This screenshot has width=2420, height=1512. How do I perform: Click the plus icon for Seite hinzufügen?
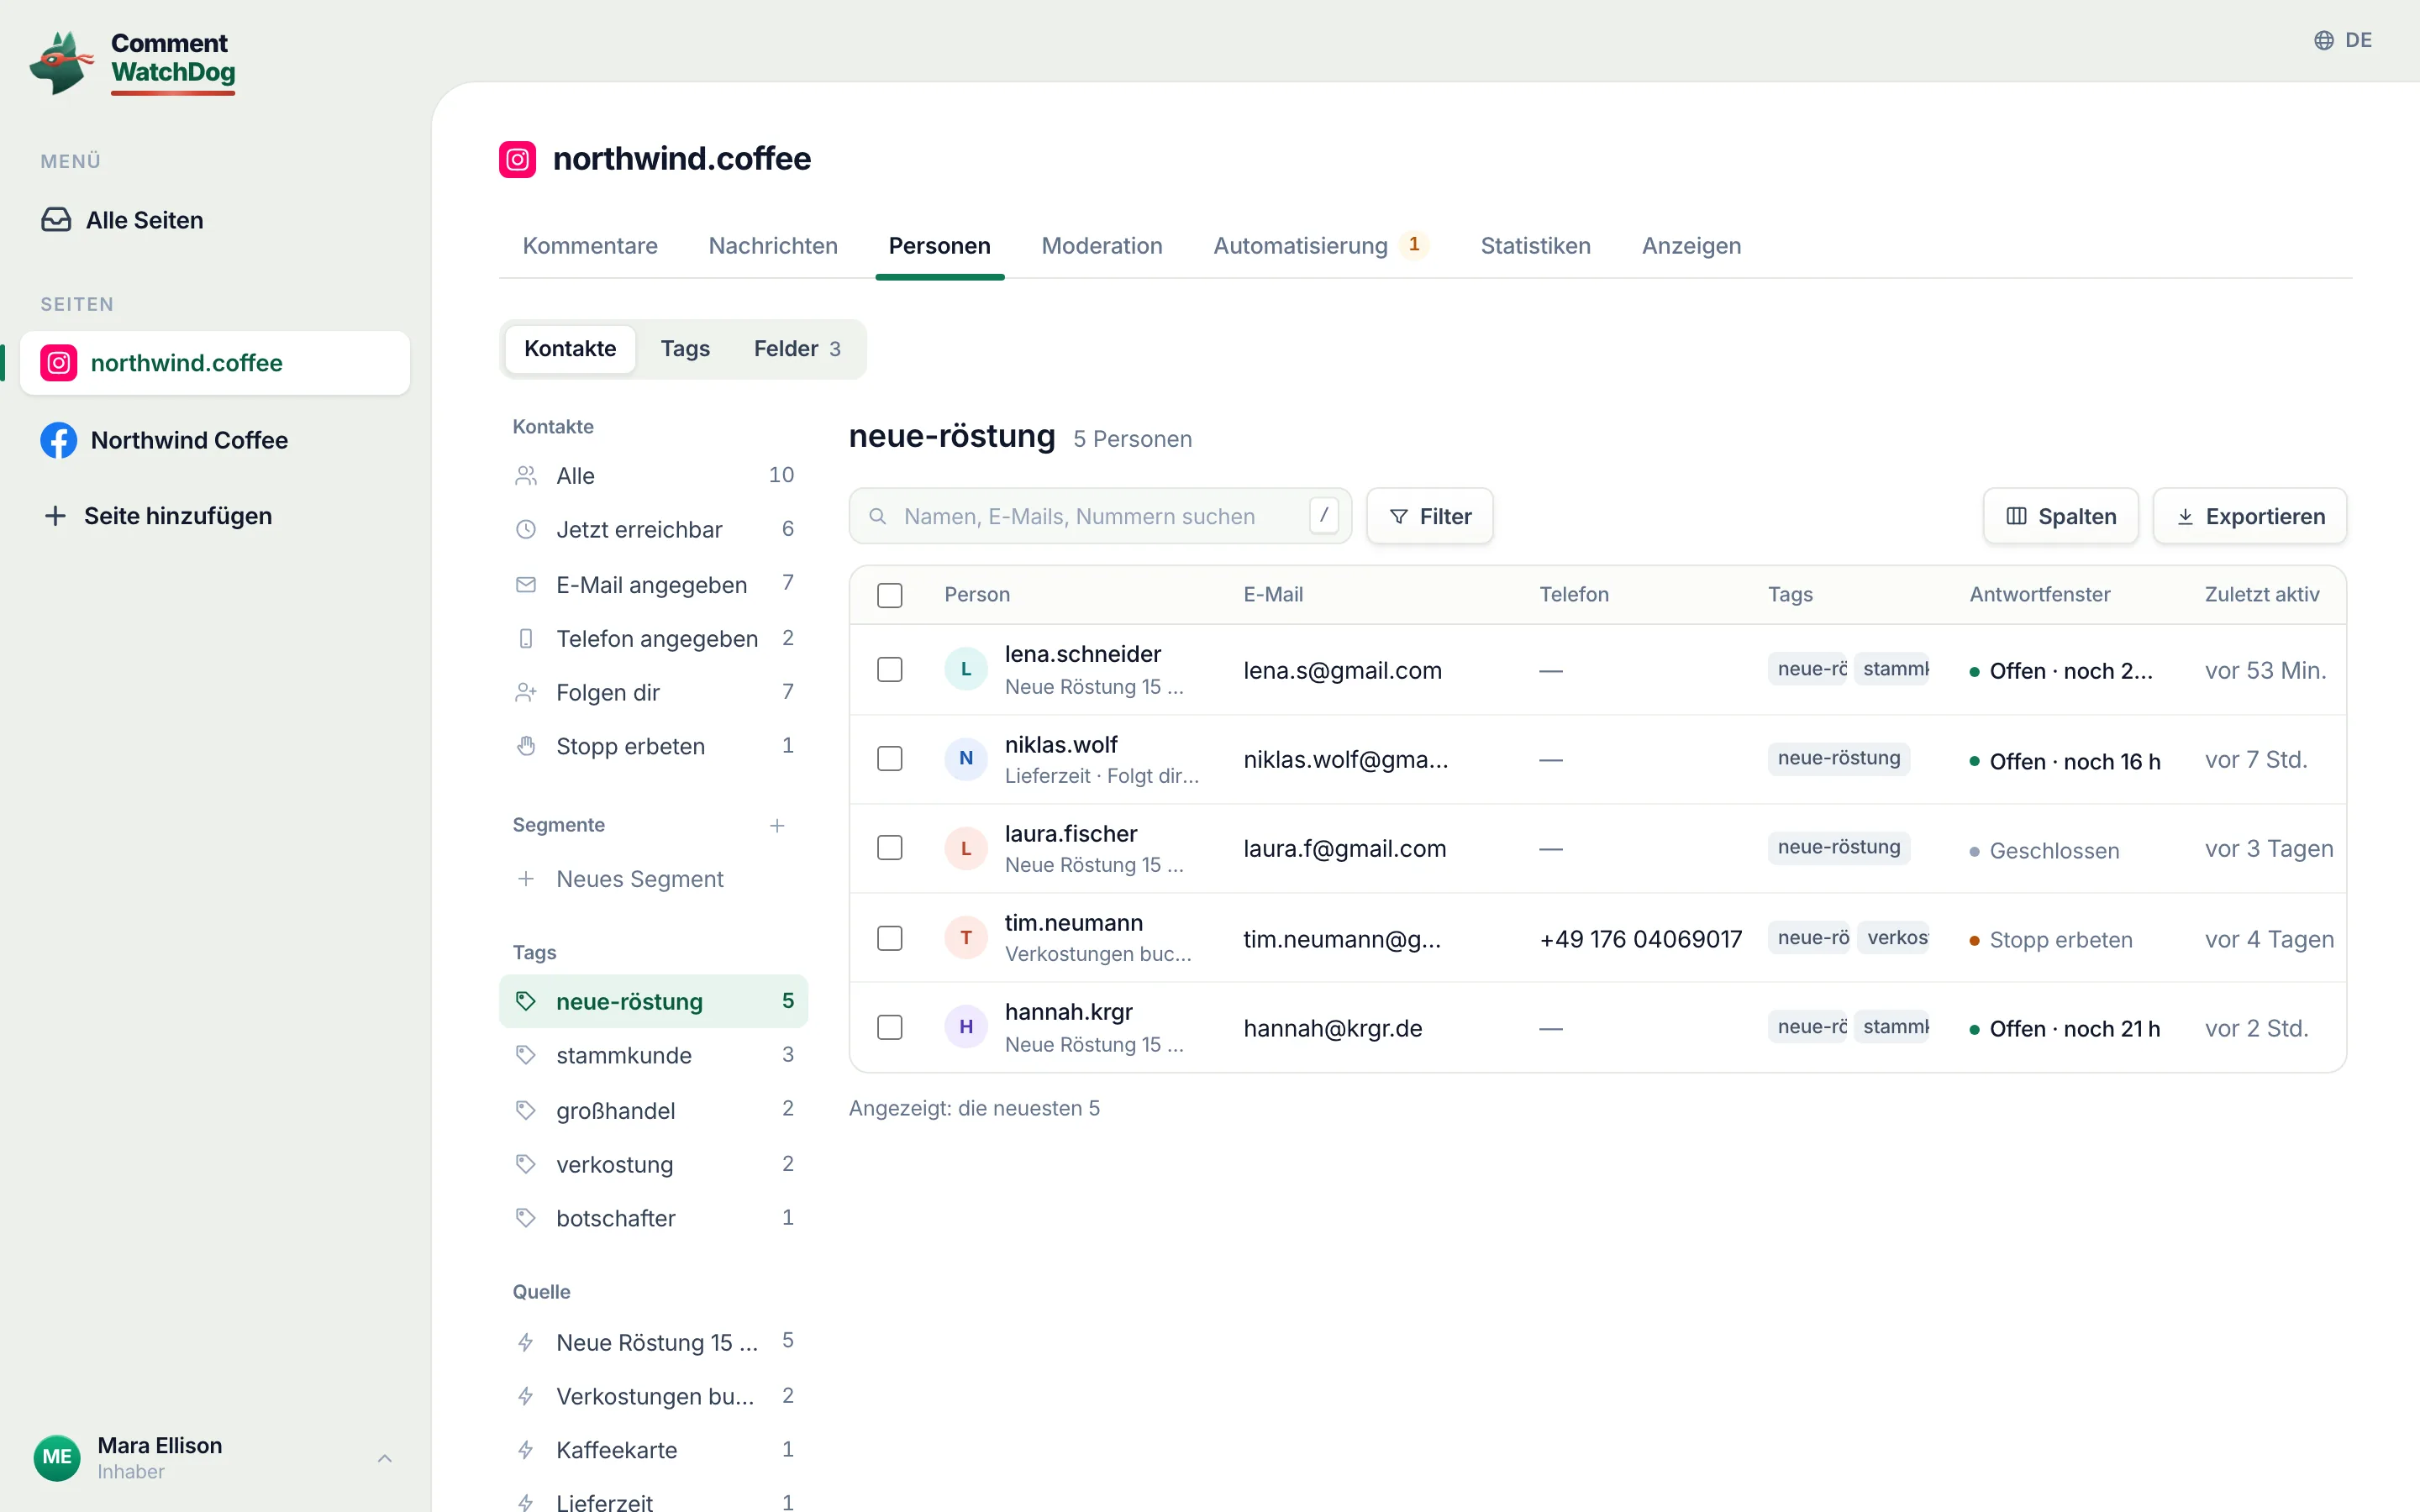coord(56,516)
